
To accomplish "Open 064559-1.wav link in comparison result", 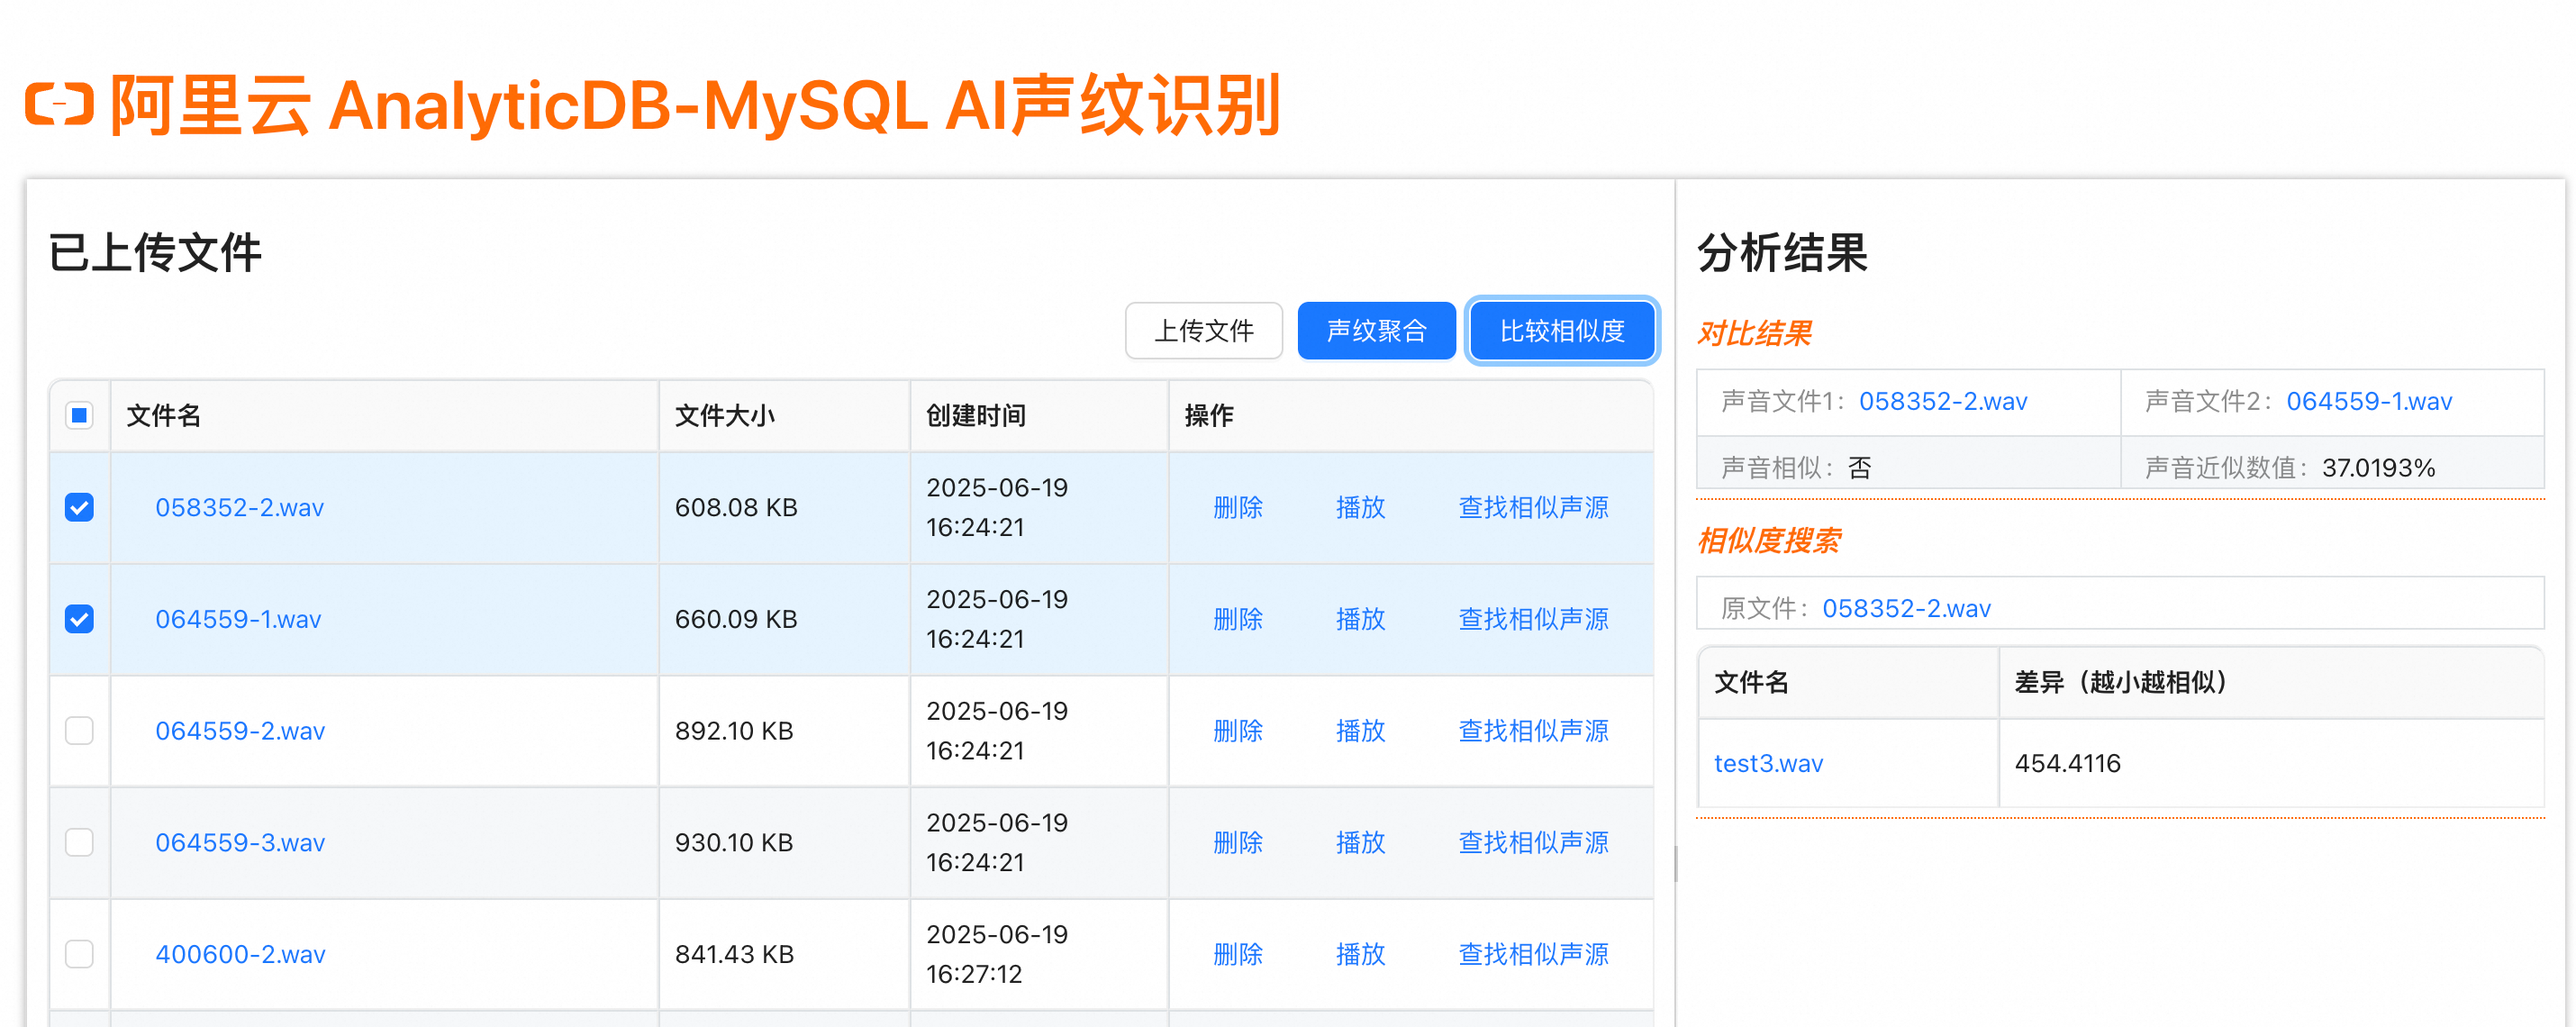I will (2368, 401).
